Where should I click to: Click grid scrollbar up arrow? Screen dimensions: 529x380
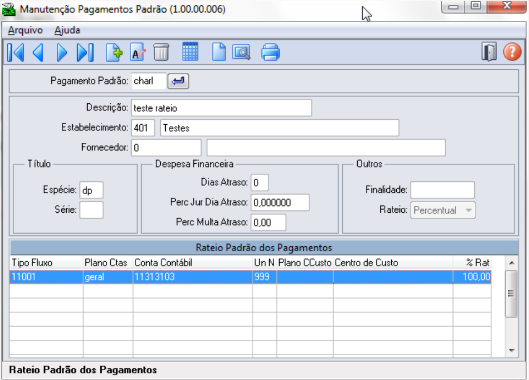click(511, 263)
